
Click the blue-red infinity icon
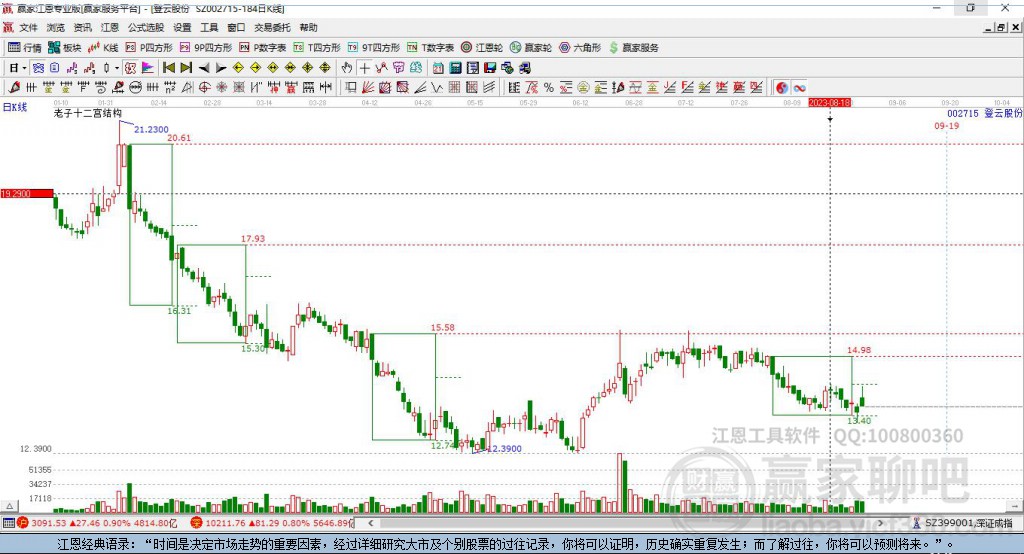[799, 88]
